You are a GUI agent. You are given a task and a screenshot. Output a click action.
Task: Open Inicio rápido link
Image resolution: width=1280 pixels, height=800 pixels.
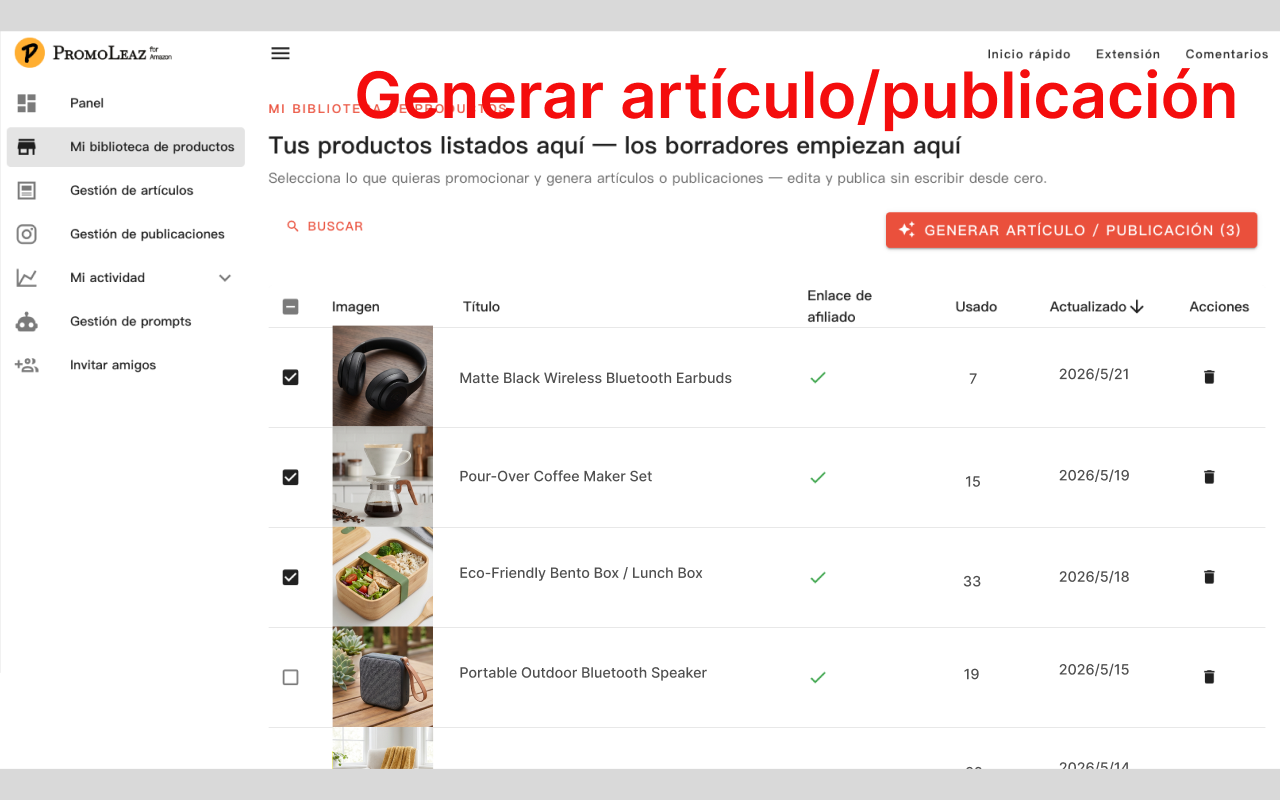[x=1029, y=54]
